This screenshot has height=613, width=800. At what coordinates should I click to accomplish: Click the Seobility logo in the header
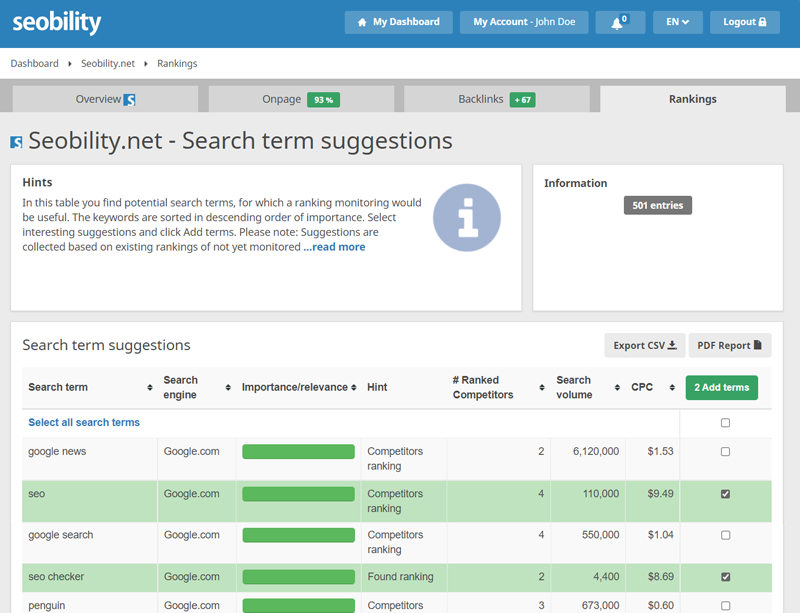56,20
